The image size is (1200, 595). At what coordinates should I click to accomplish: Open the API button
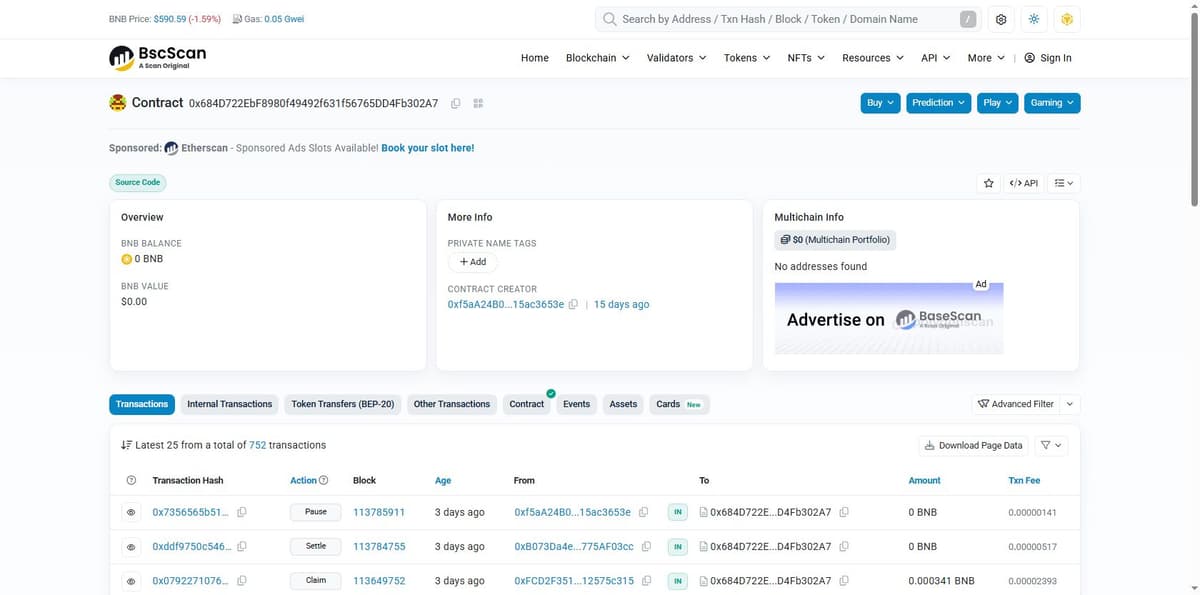1024,183
